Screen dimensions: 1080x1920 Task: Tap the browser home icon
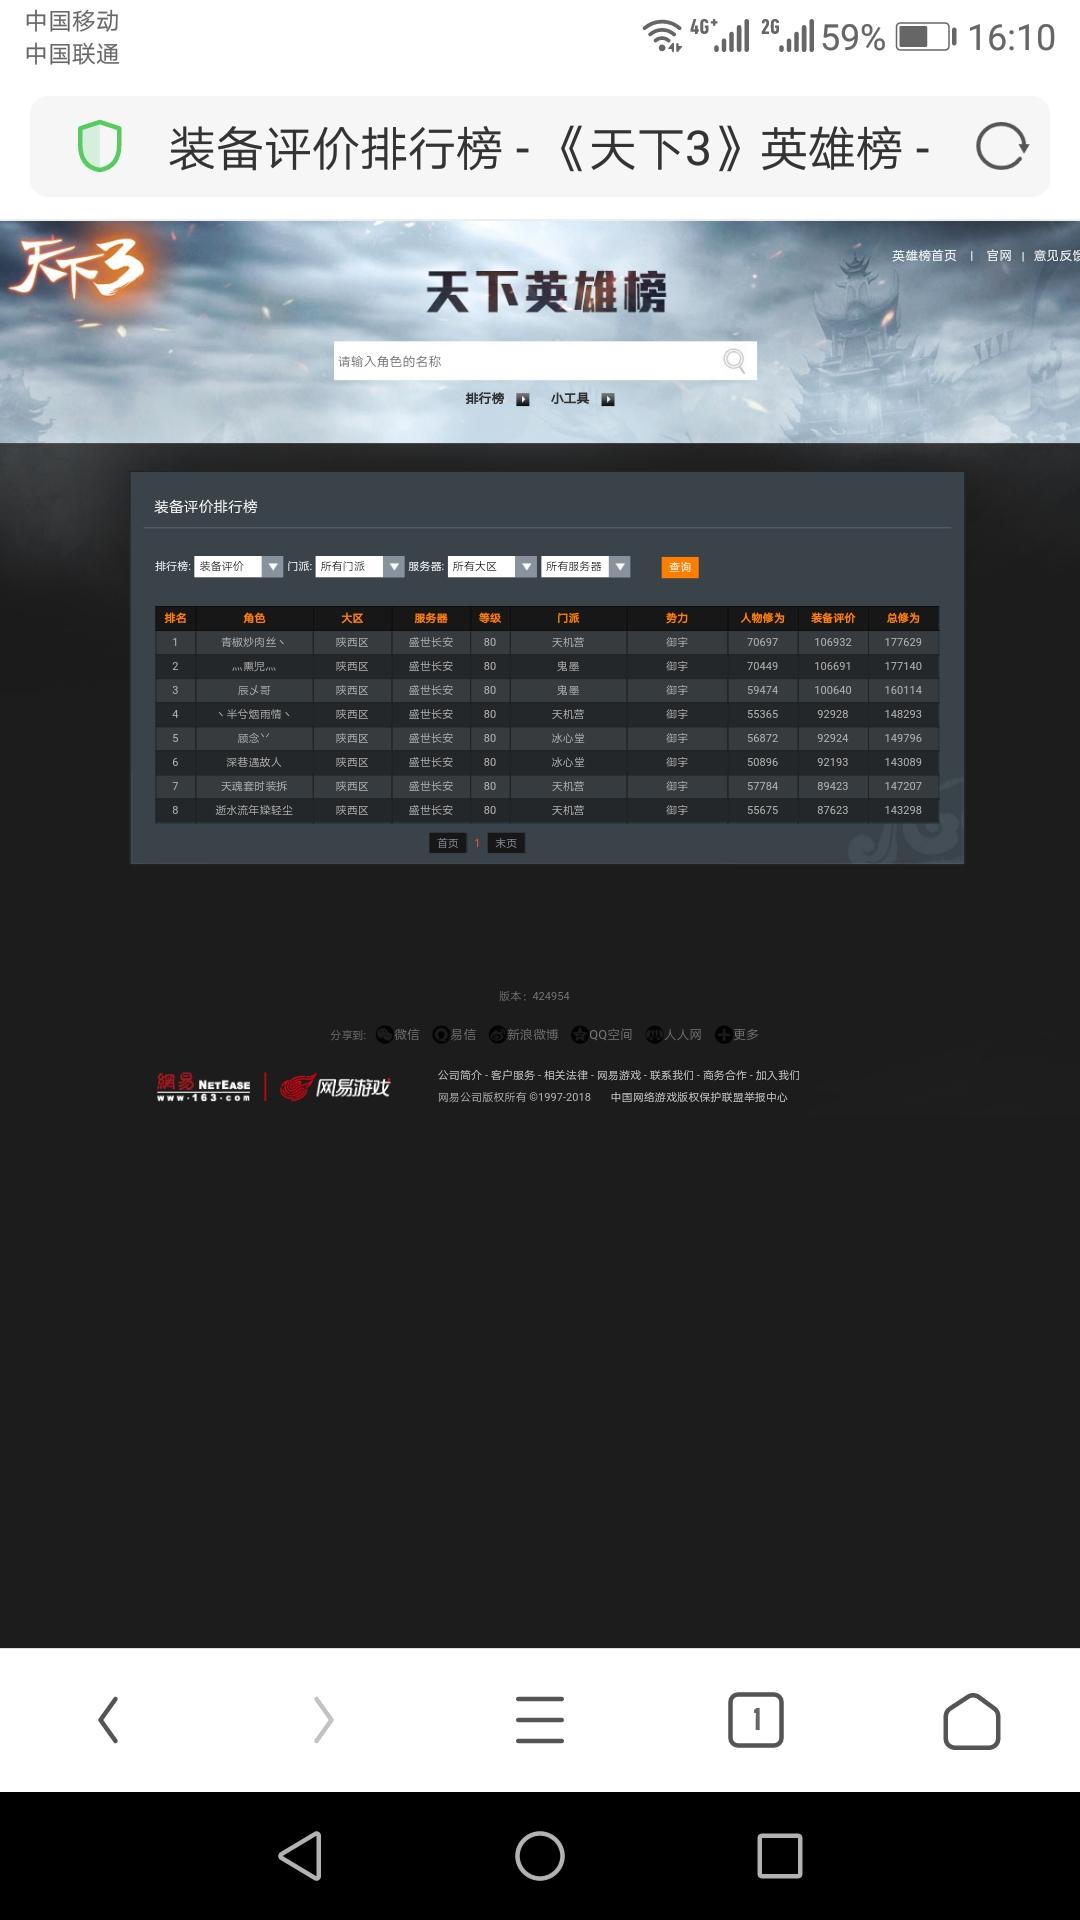[972, 1720]
